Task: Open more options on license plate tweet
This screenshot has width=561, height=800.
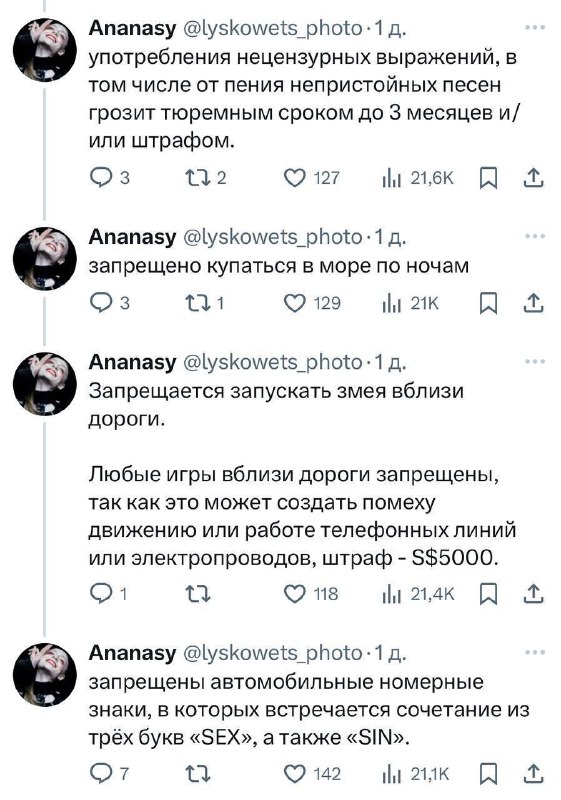Action: 535,652
